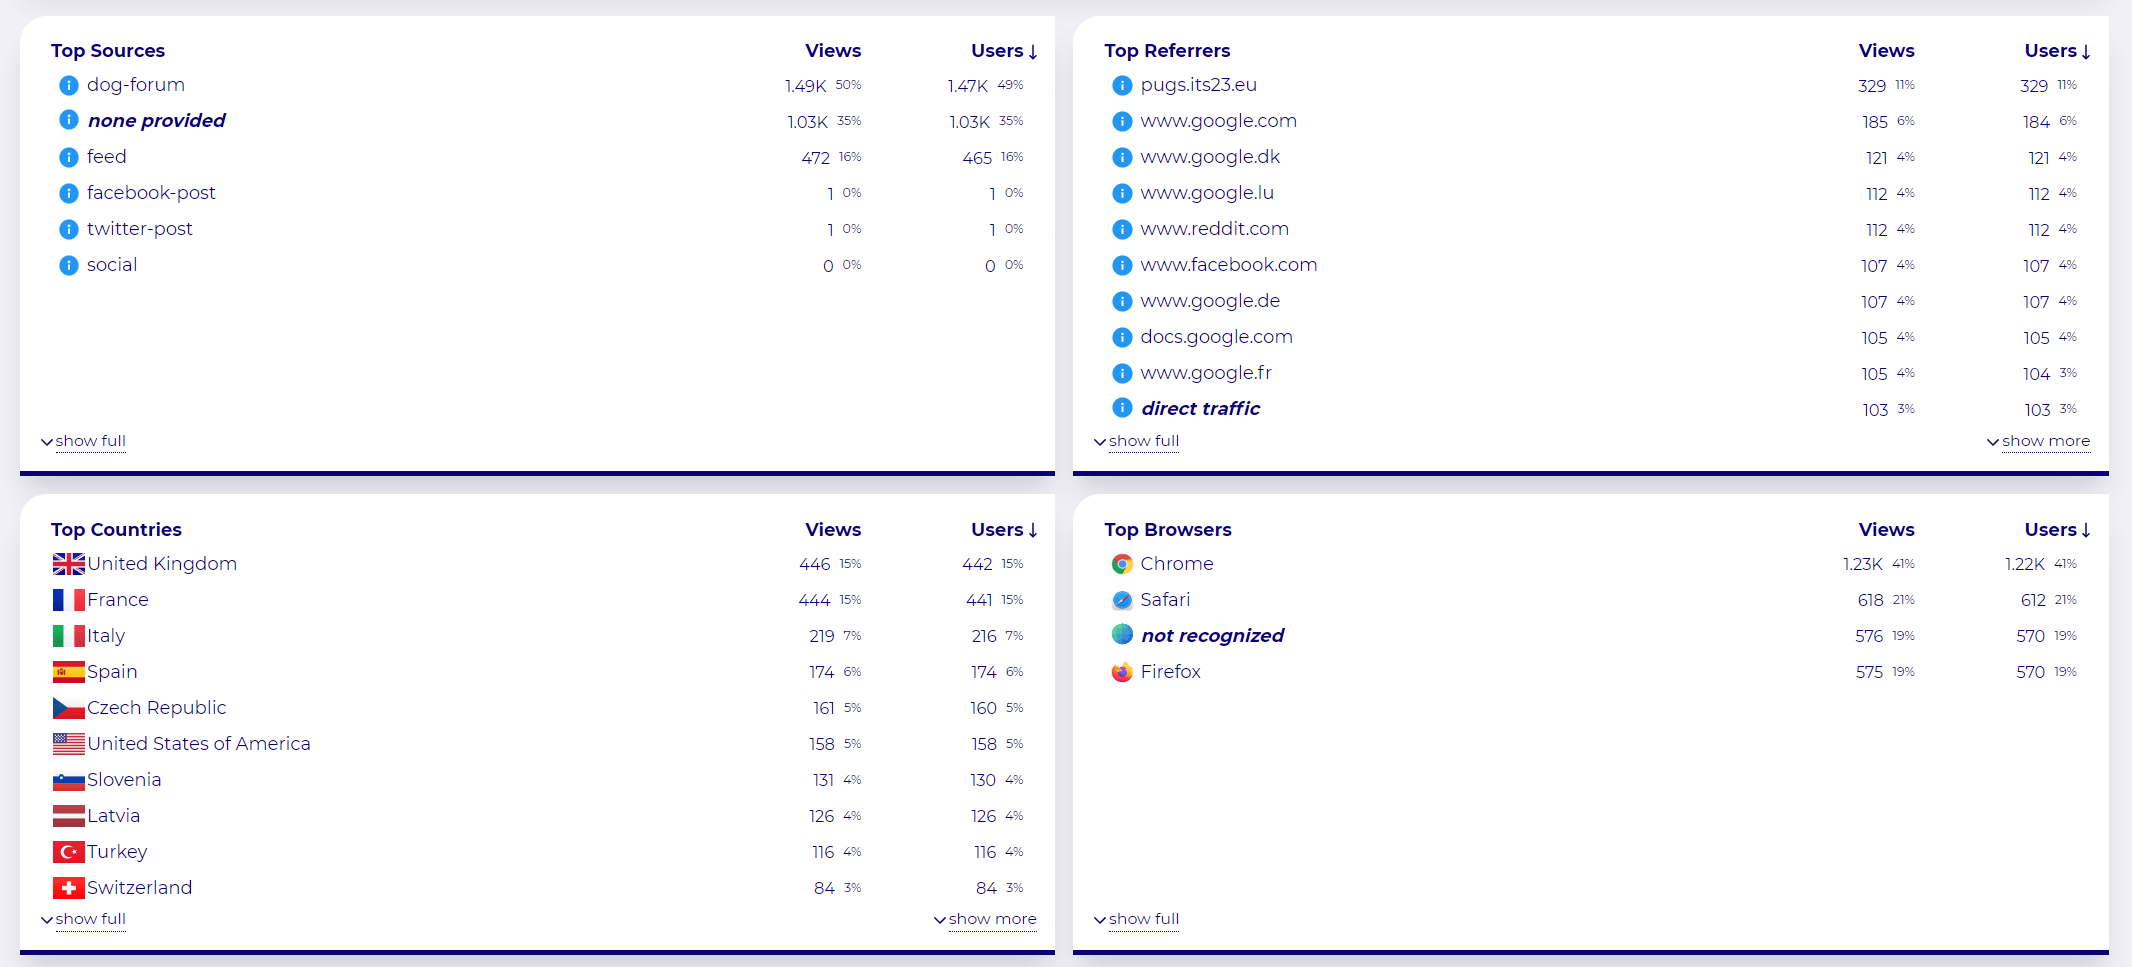This screenshot has height=967, width=2132.
Task: Click the info icon beside none provided source
Action: click(68, 120)
